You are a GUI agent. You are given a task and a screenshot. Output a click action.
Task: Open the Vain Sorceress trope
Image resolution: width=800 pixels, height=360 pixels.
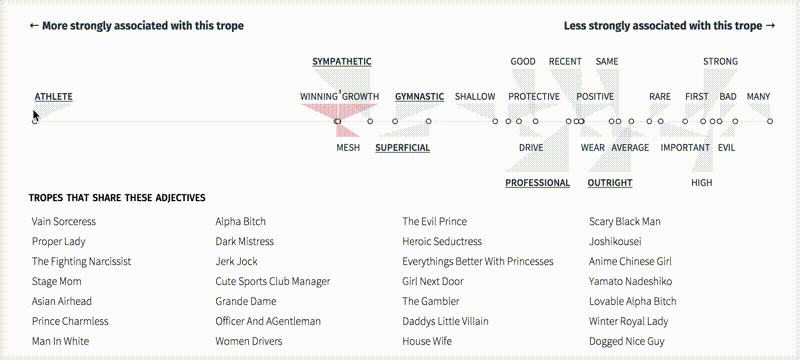pyautogui.click(x=64, y=221)
